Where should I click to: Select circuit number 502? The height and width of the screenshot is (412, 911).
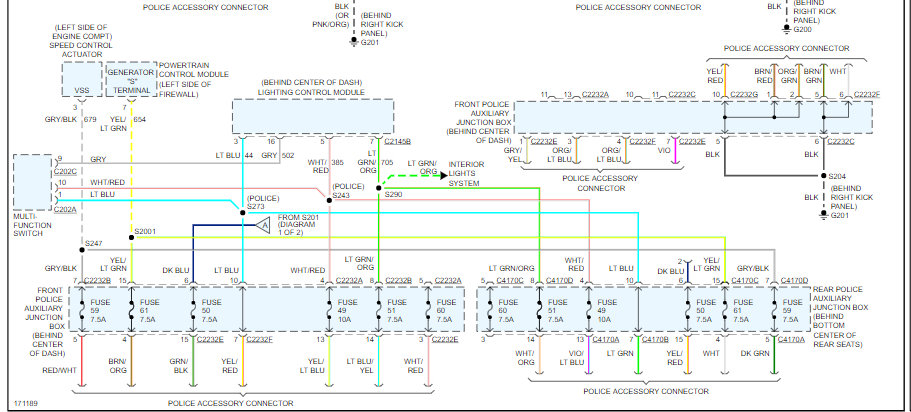pos(289,156)
